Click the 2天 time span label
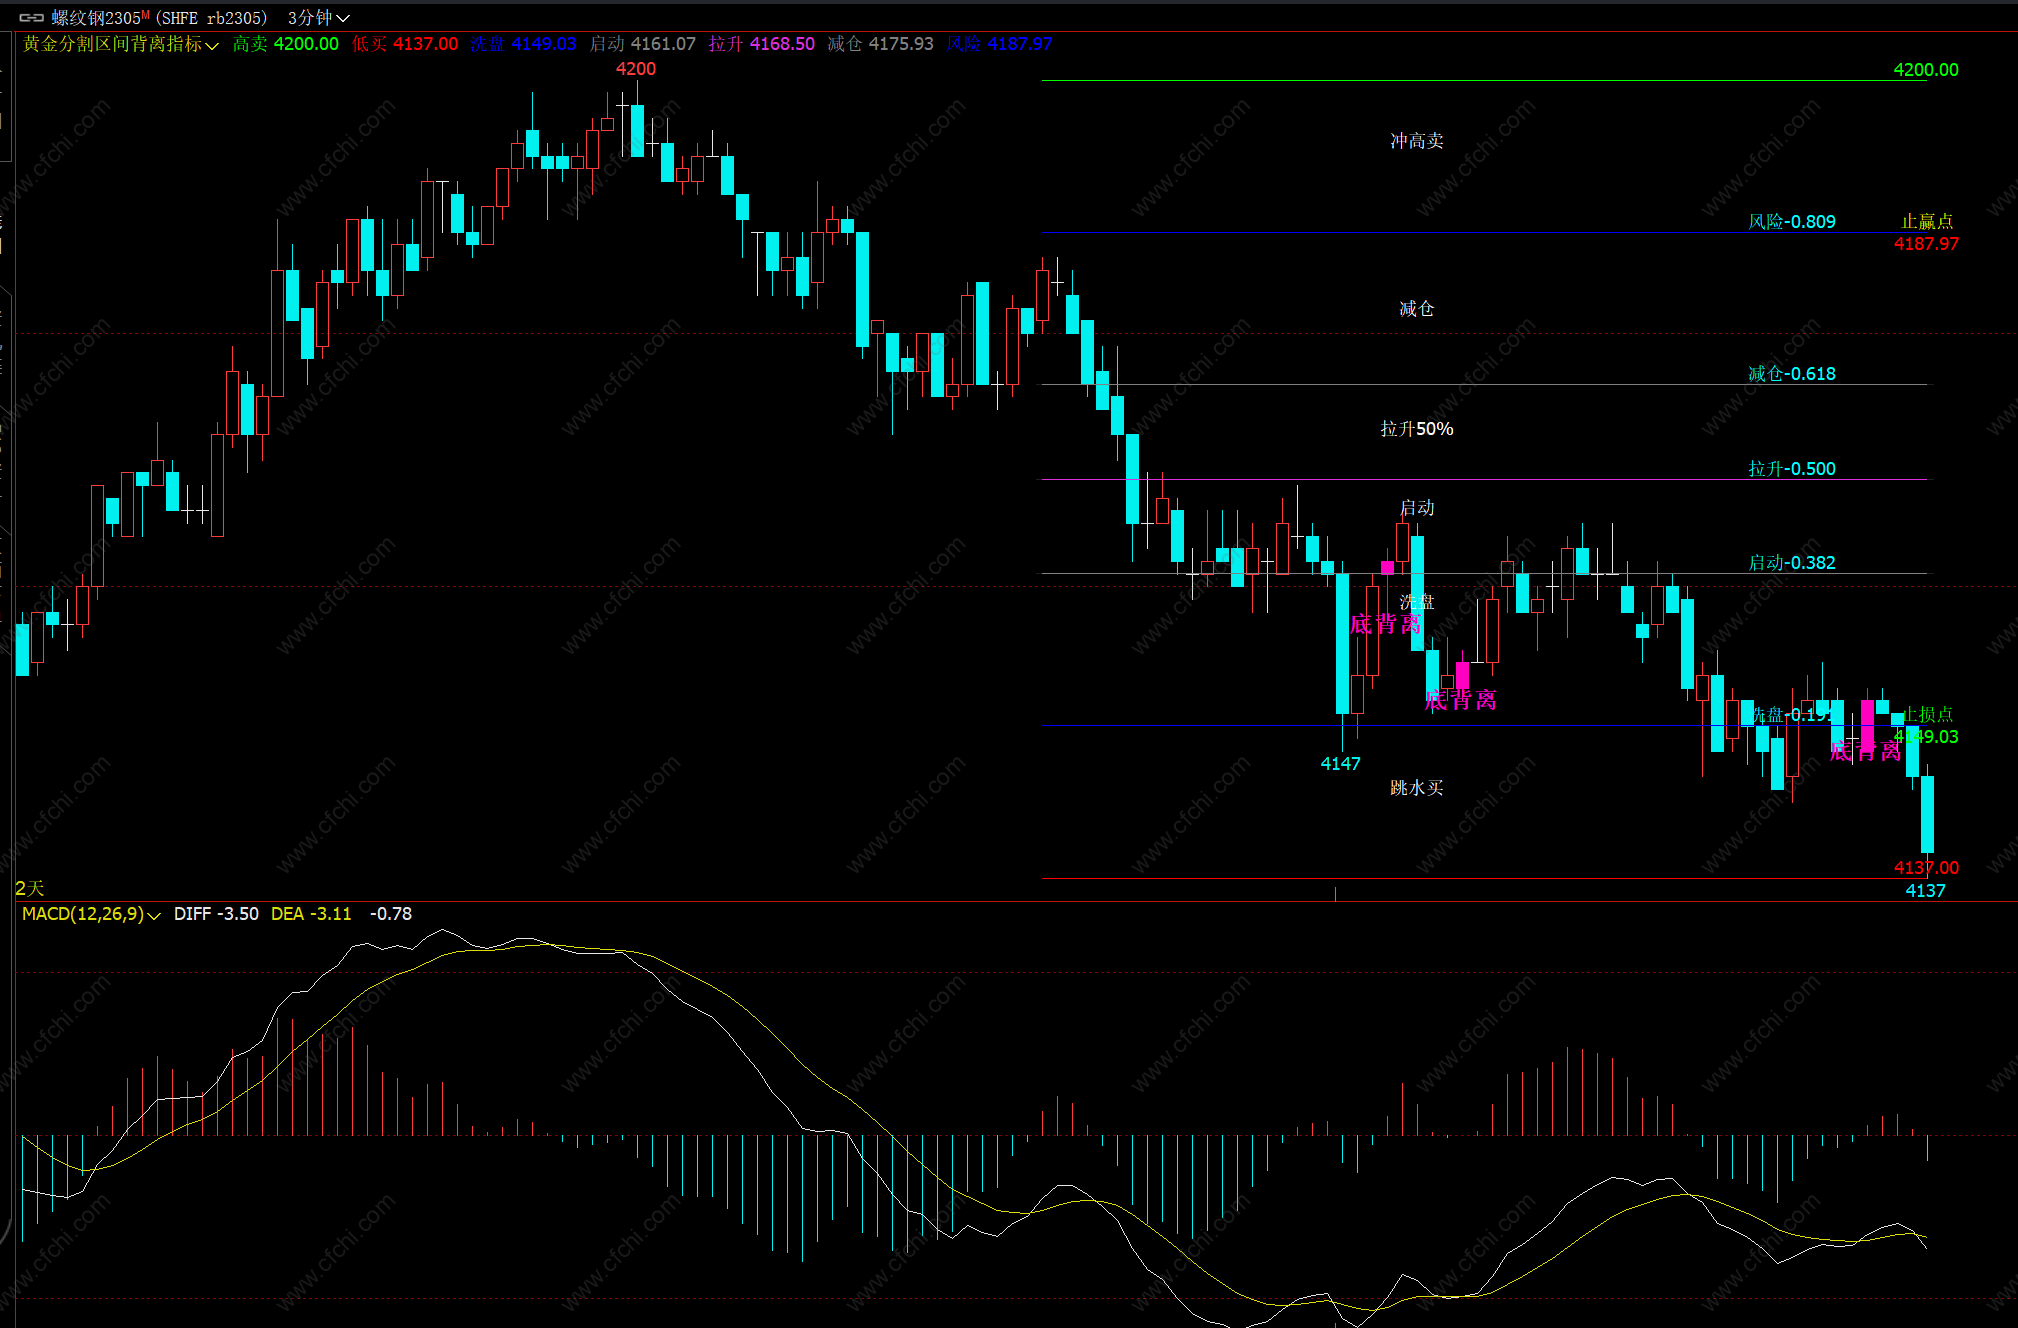 pos(30,888)
